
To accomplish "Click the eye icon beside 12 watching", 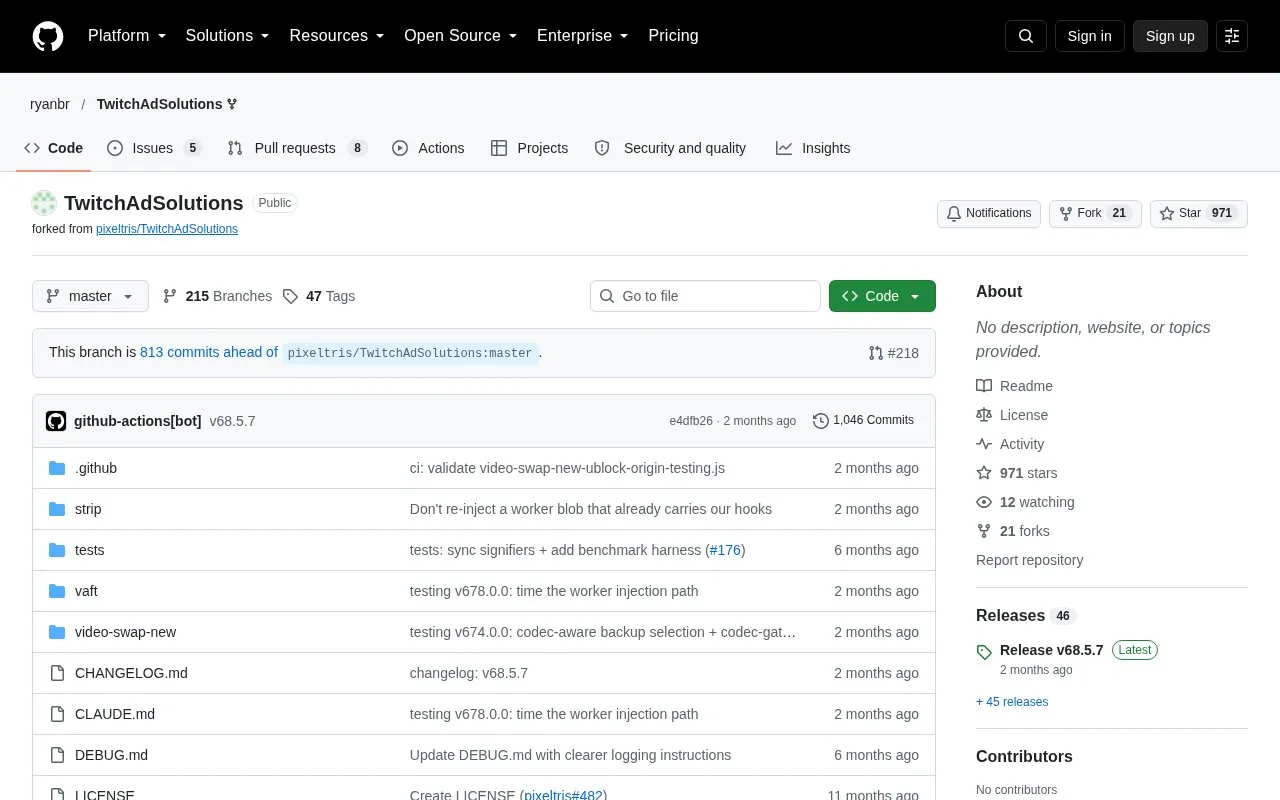I will [984, 502].
